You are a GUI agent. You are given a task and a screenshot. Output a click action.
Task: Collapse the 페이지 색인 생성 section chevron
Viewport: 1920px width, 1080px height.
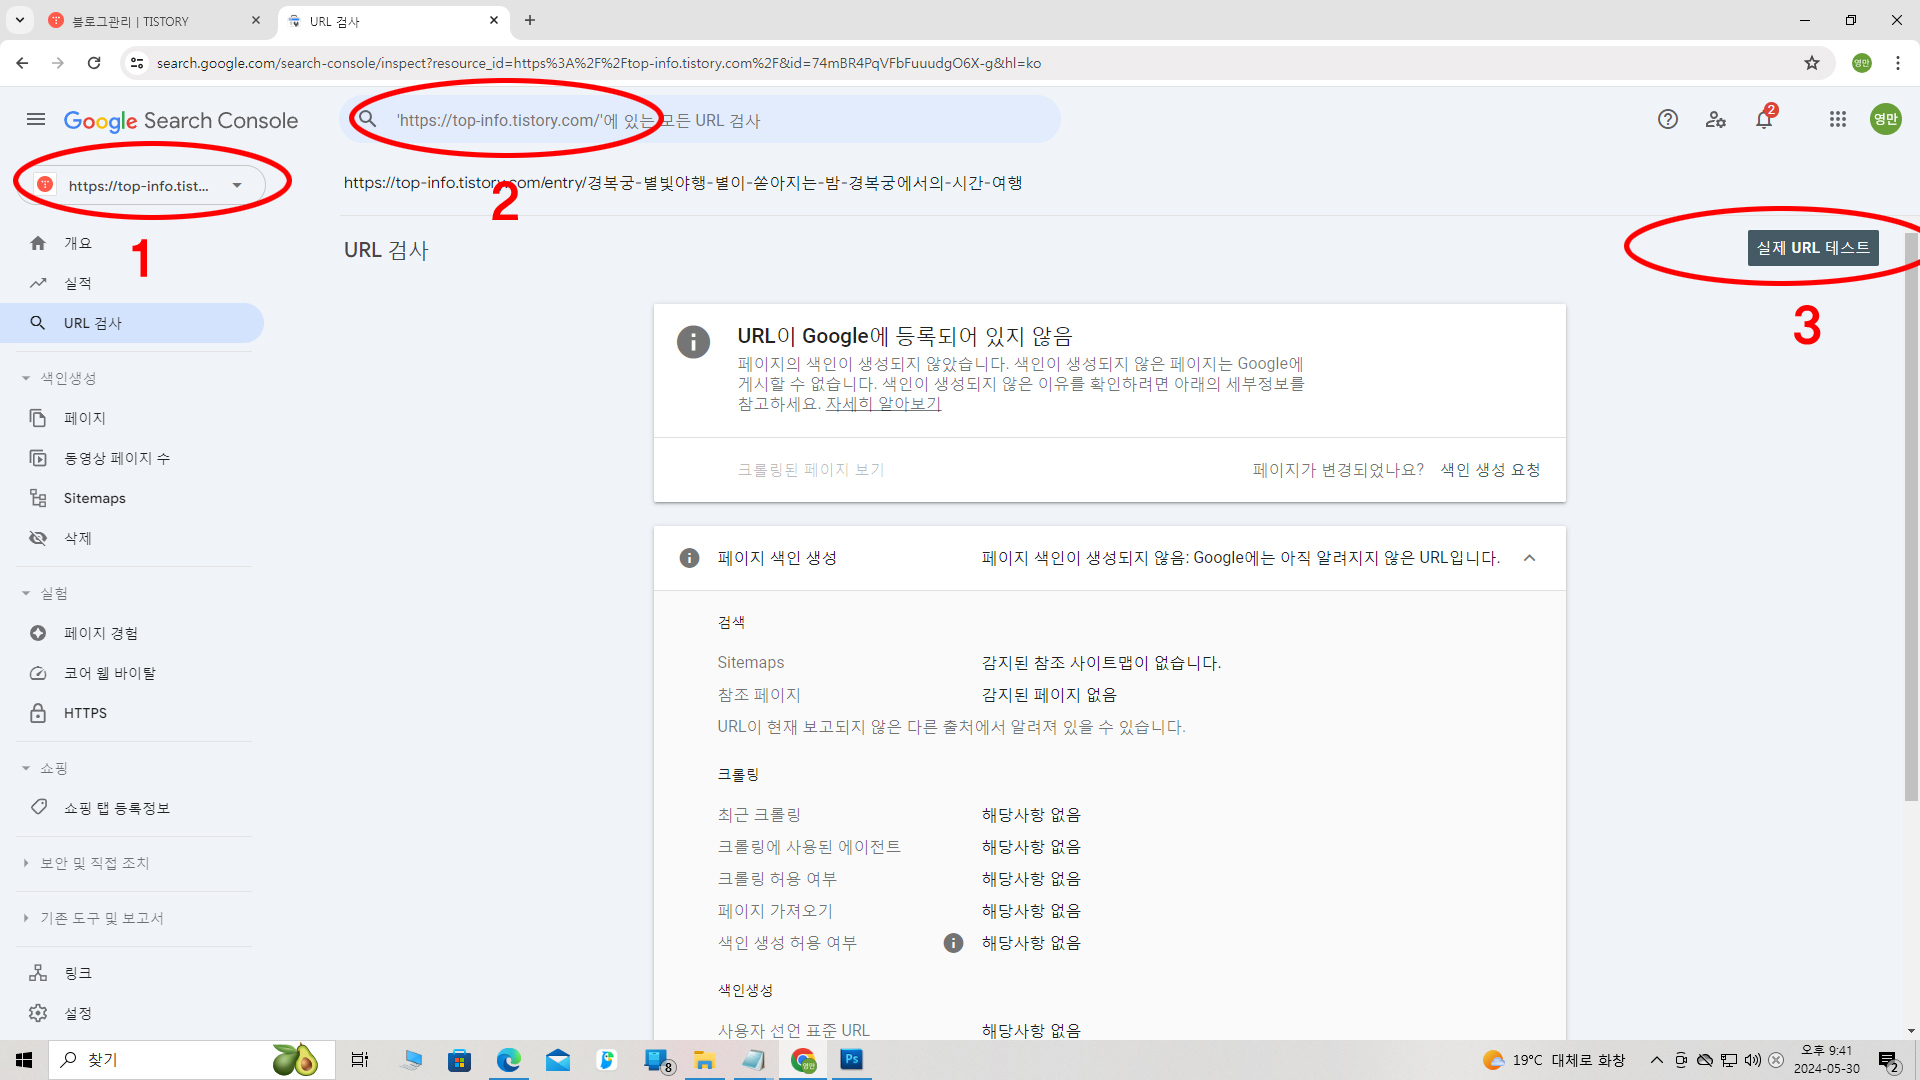point(1529,558)
